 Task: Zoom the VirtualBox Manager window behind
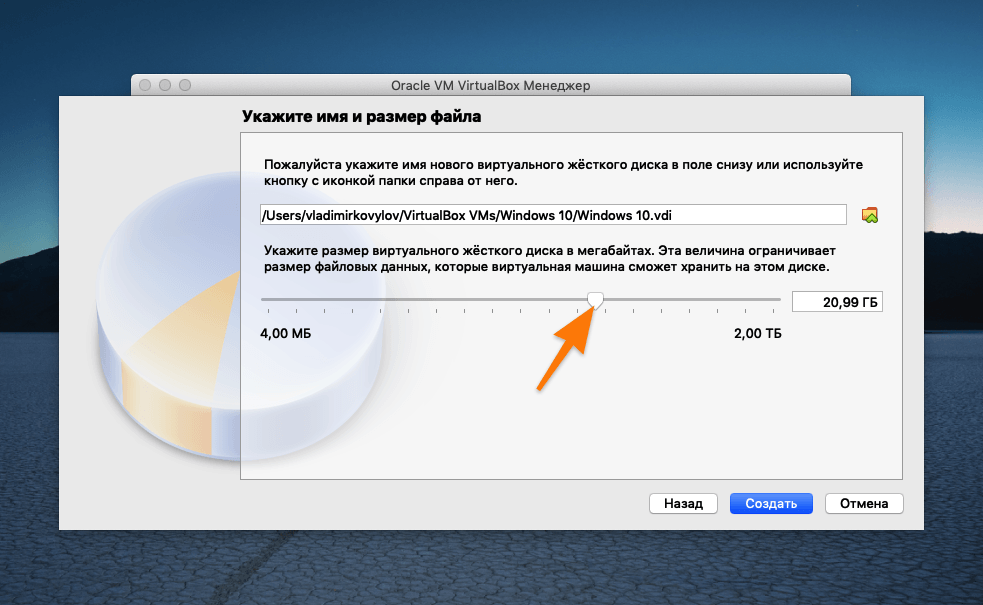coord(185,85)
